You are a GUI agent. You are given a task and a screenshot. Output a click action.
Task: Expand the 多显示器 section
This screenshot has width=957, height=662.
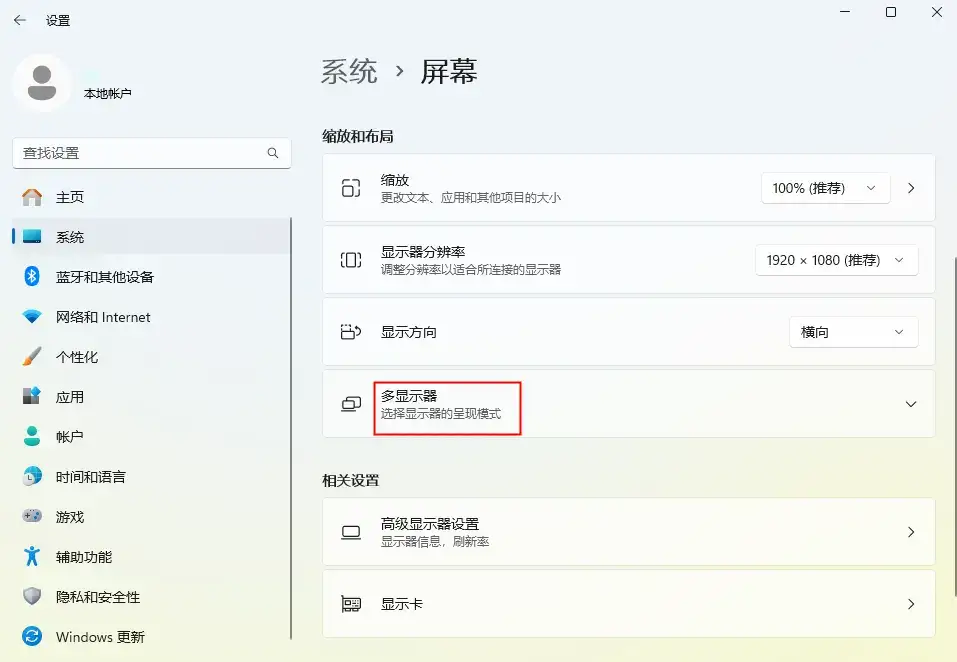909,404
